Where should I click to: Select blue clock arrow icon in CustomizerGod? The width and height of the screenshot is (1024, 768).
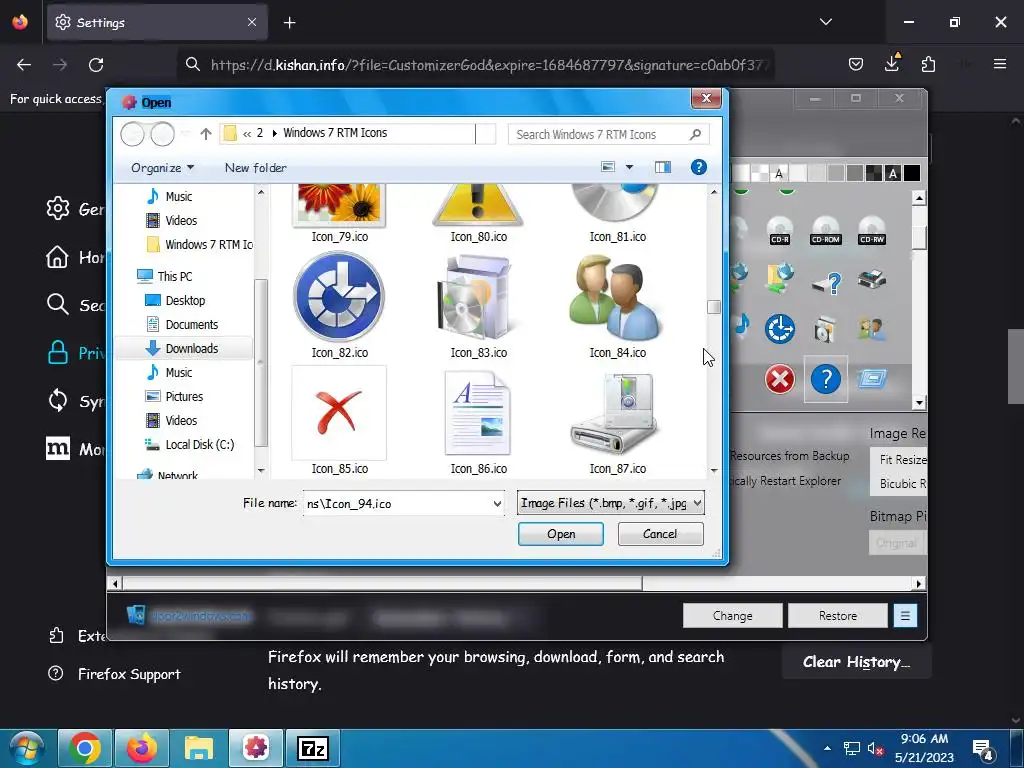(780, 328)
